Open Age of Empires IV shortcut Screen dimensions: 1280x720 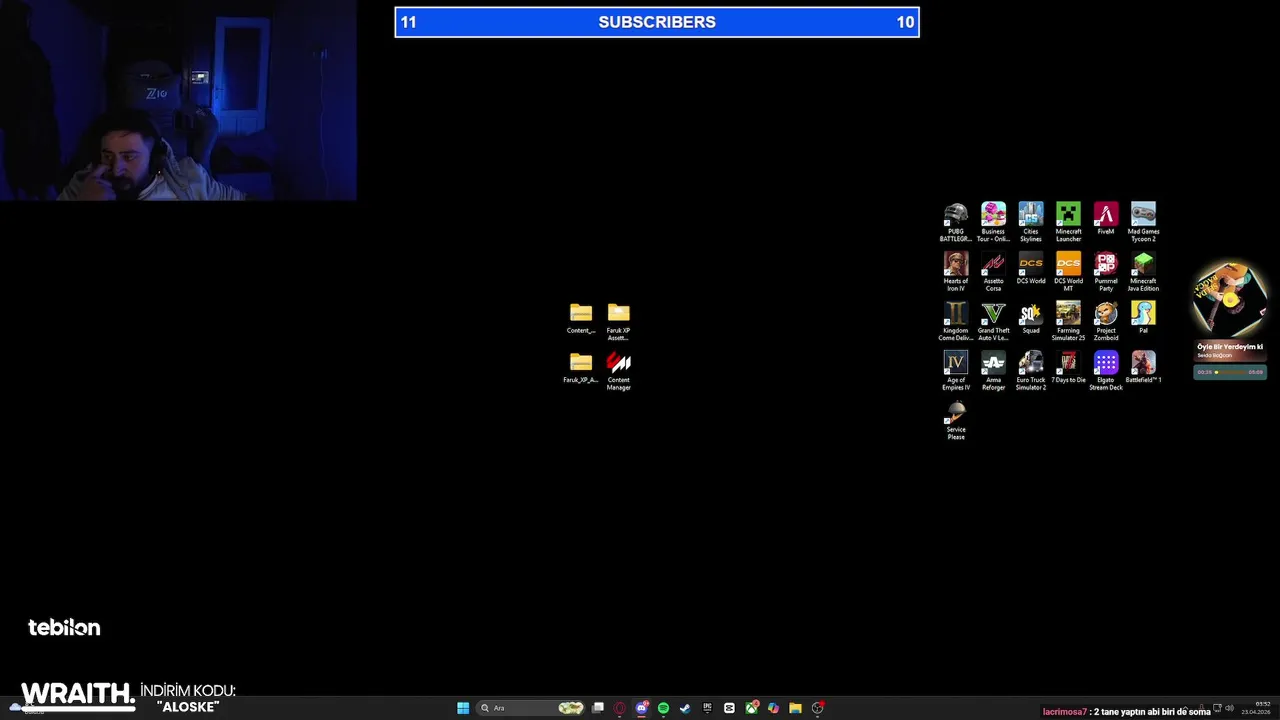tap(956, 370)
